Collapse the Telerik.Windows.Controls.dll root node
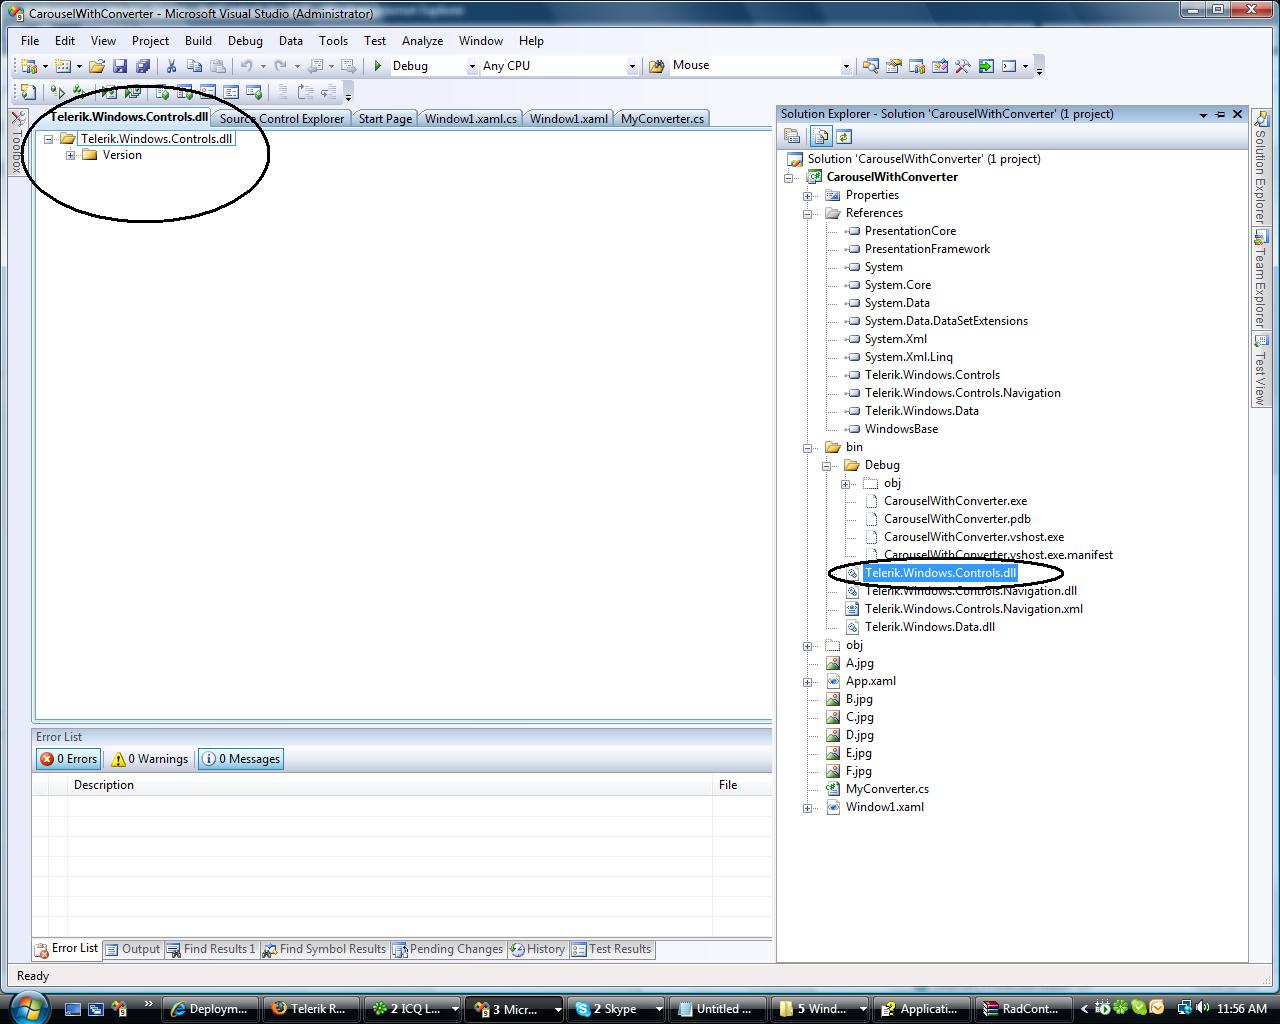 (x=48, y=139)
